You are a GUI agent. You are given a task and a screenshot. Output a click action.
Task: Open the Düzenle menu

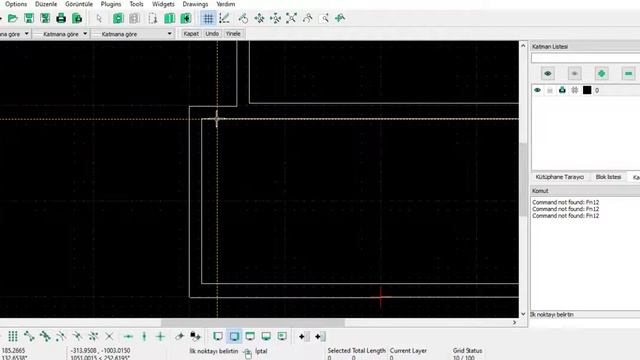[x=46, y=4]
